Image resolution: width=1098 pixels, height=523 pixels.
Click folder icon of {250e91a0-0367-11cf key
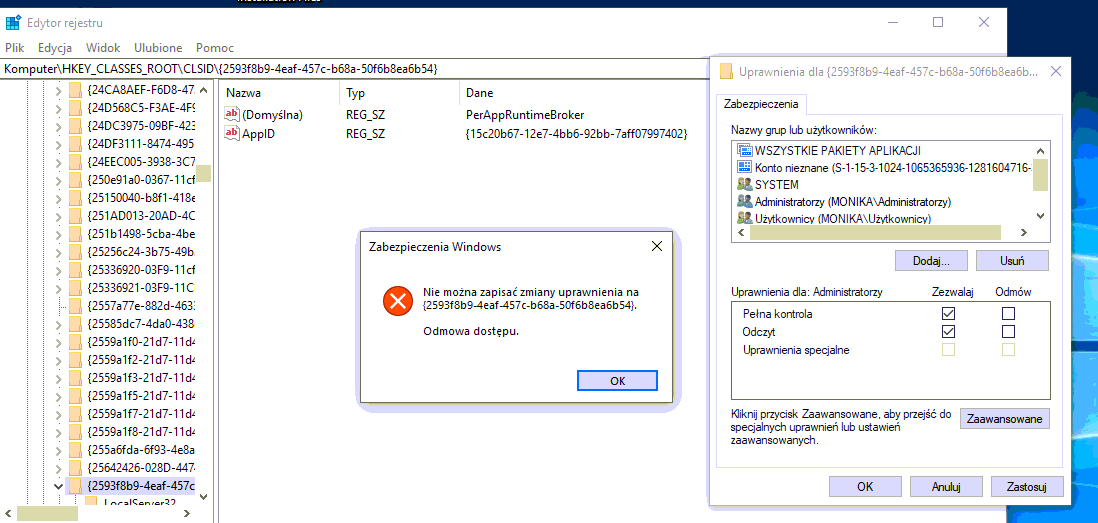(x=76, y=179)
